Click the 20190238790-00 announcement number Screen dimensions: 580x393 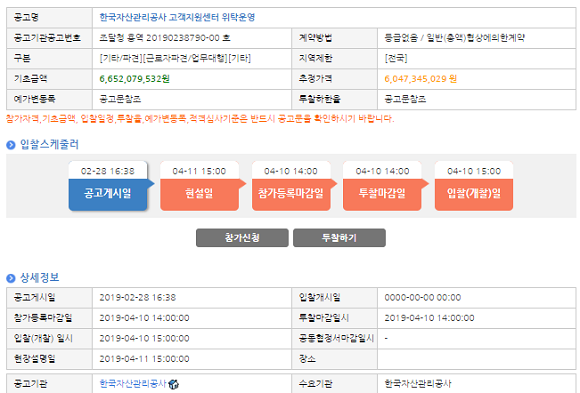(x=183, y=38)
